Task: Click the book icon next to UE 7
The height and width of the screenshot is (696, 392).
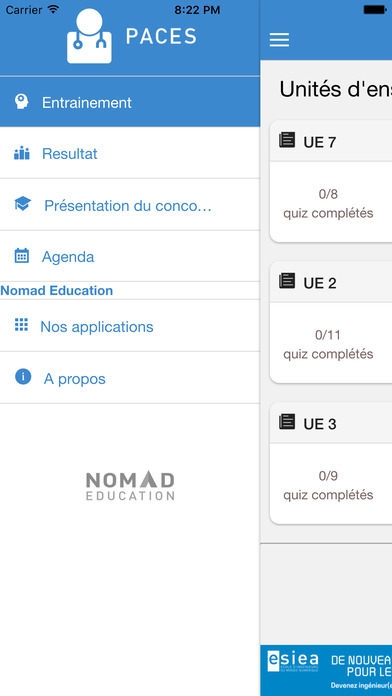Action: [287, 140]
